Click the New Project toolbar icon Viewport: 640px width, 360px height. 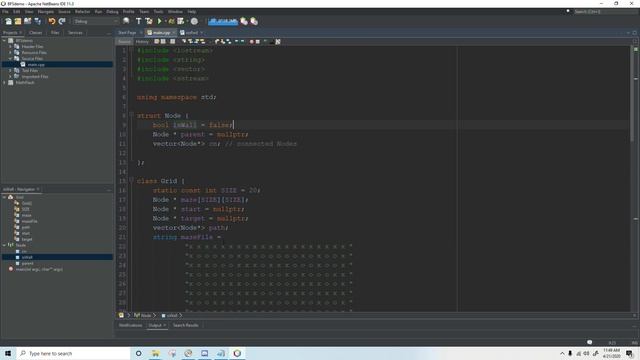click(x=18, y=21)
